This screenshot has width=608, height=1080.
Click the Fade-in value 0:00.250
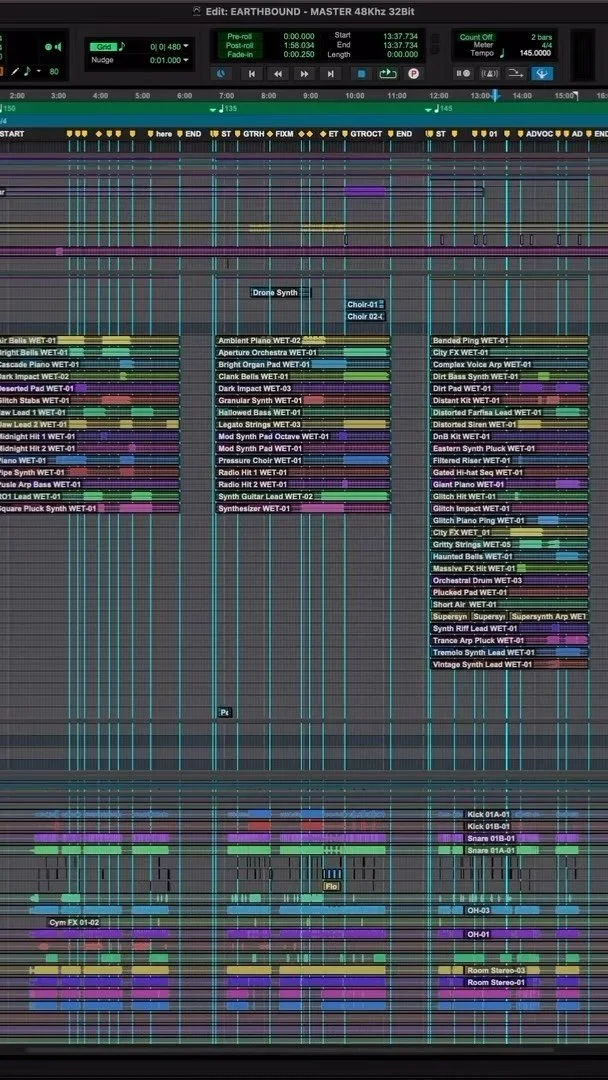299,54
